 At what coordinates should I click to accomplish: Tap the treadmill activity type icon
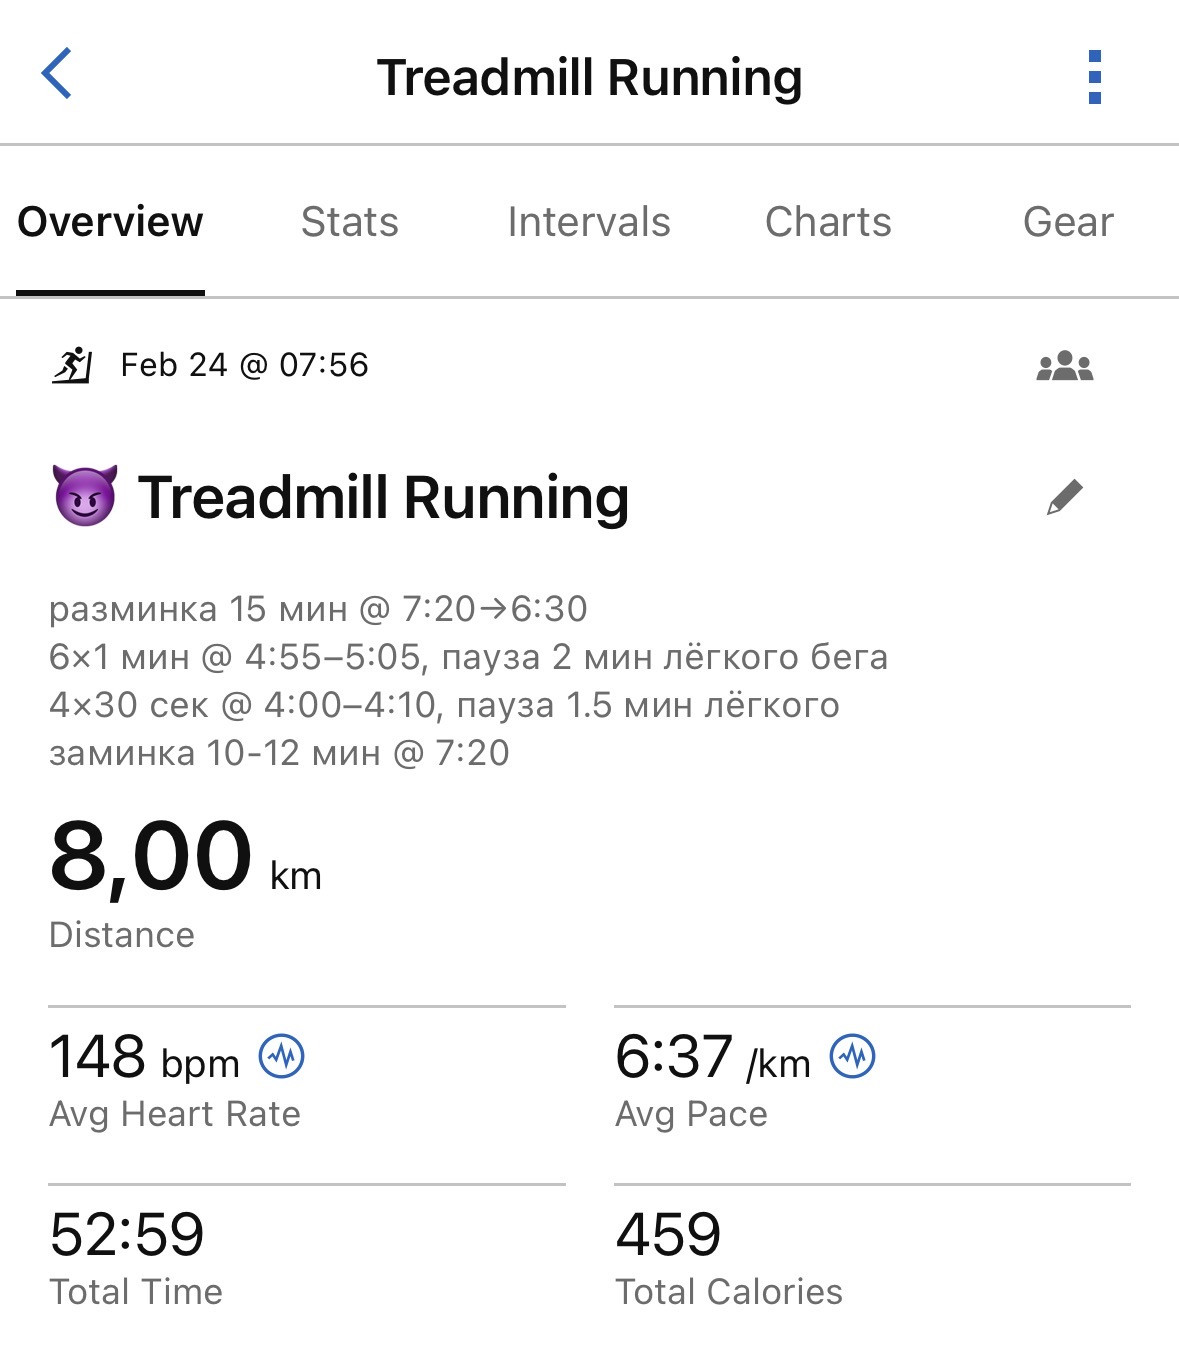pyautogui.click(x=72, y=365)
